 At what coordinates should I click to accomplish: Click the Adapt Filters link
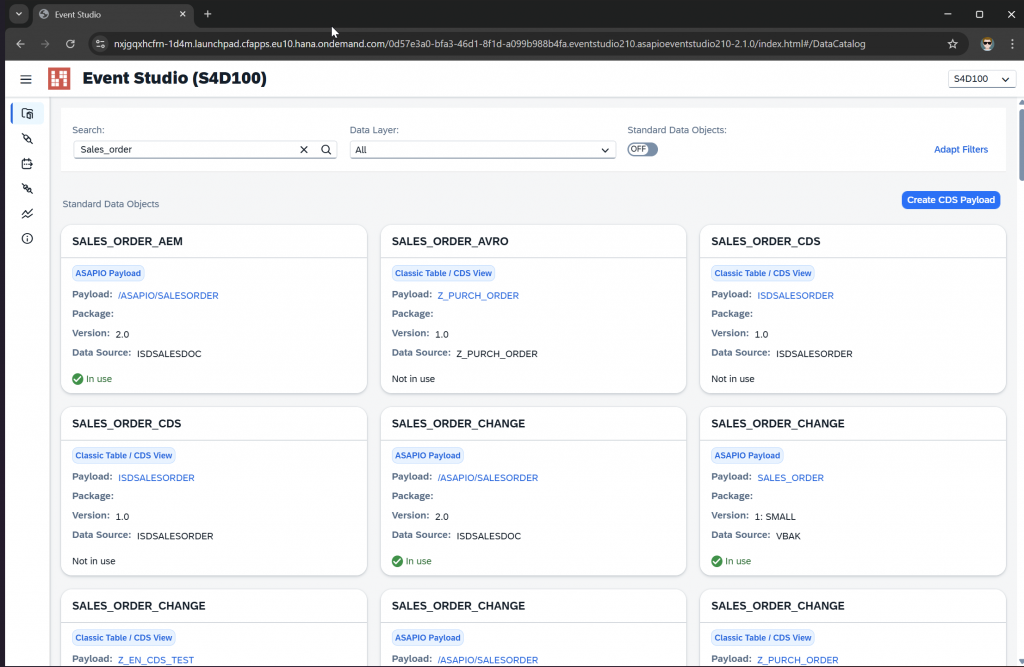coord(960,149)
